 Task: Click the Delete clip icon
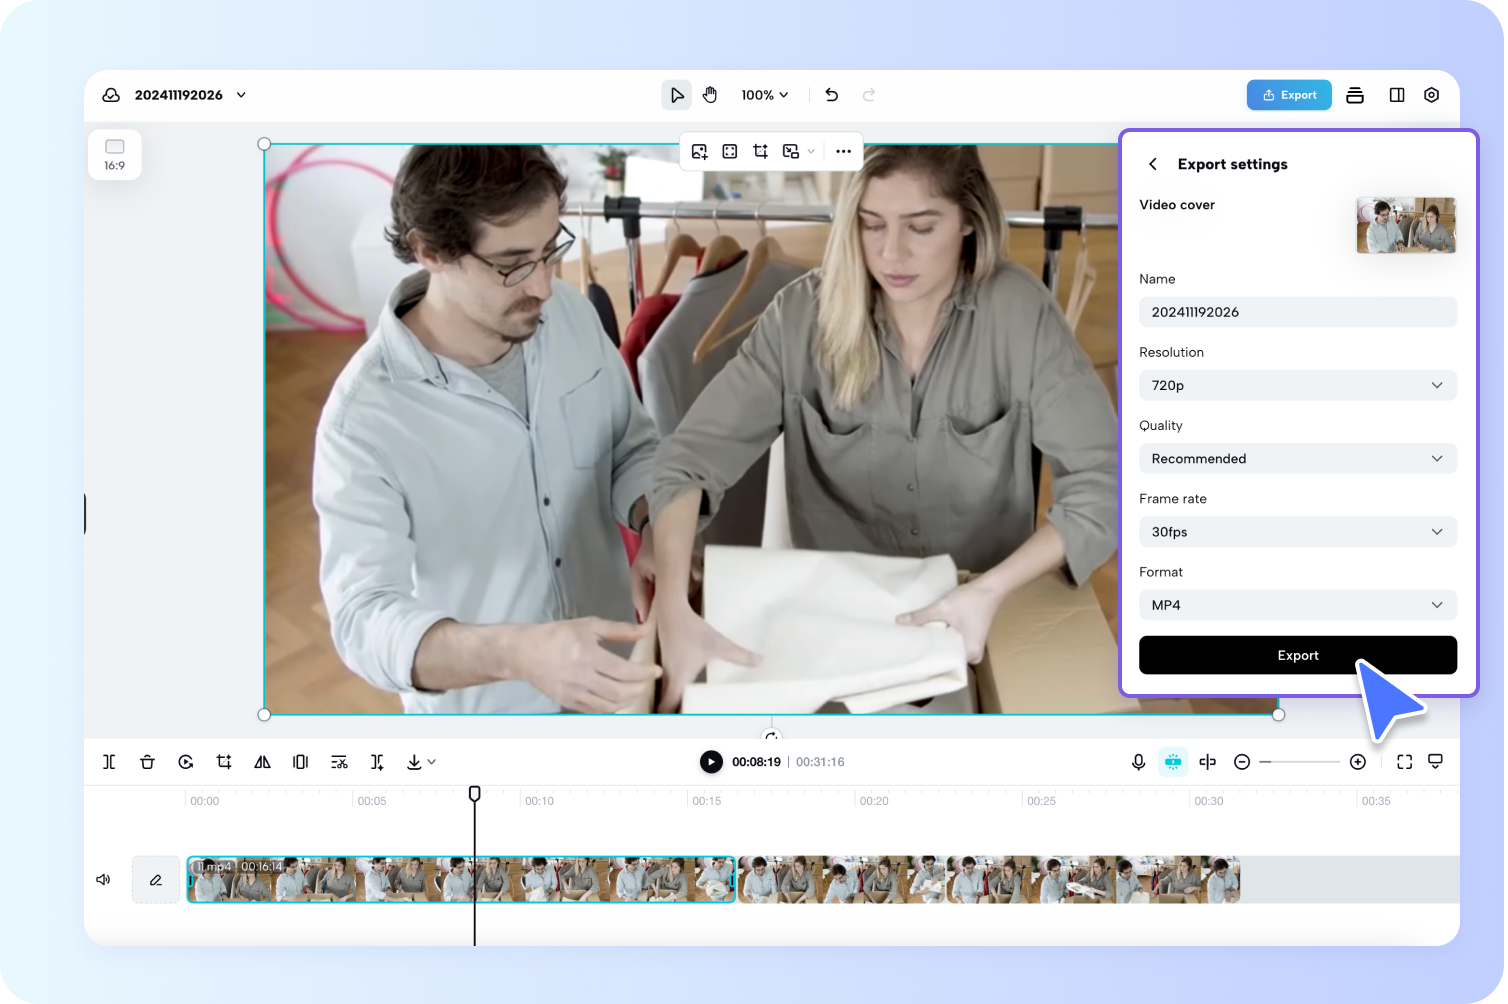(x=147, y=761)
